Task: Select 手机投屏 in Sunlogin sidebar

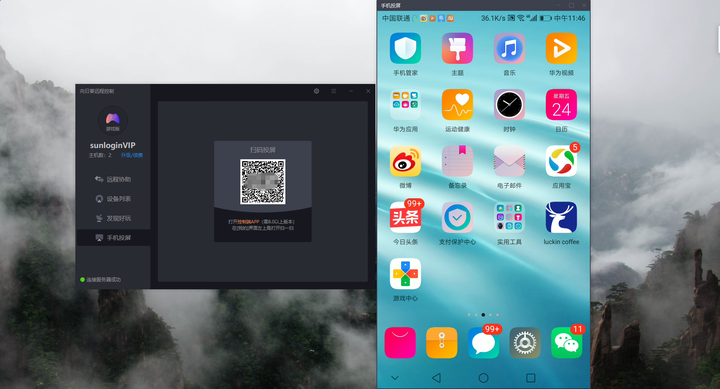Action: coord(113,237)
